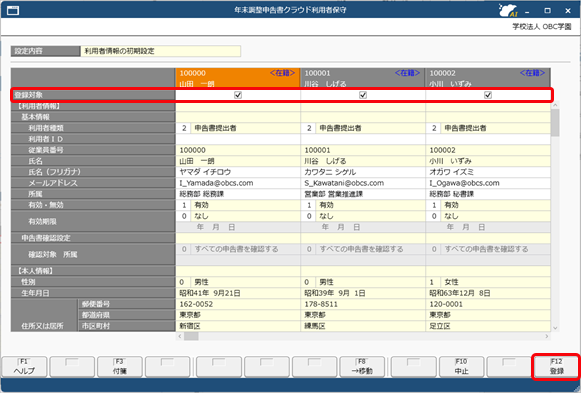Click postal code 162-0052
Viewport: 581px width, 393px height.
tap(238, 304)
